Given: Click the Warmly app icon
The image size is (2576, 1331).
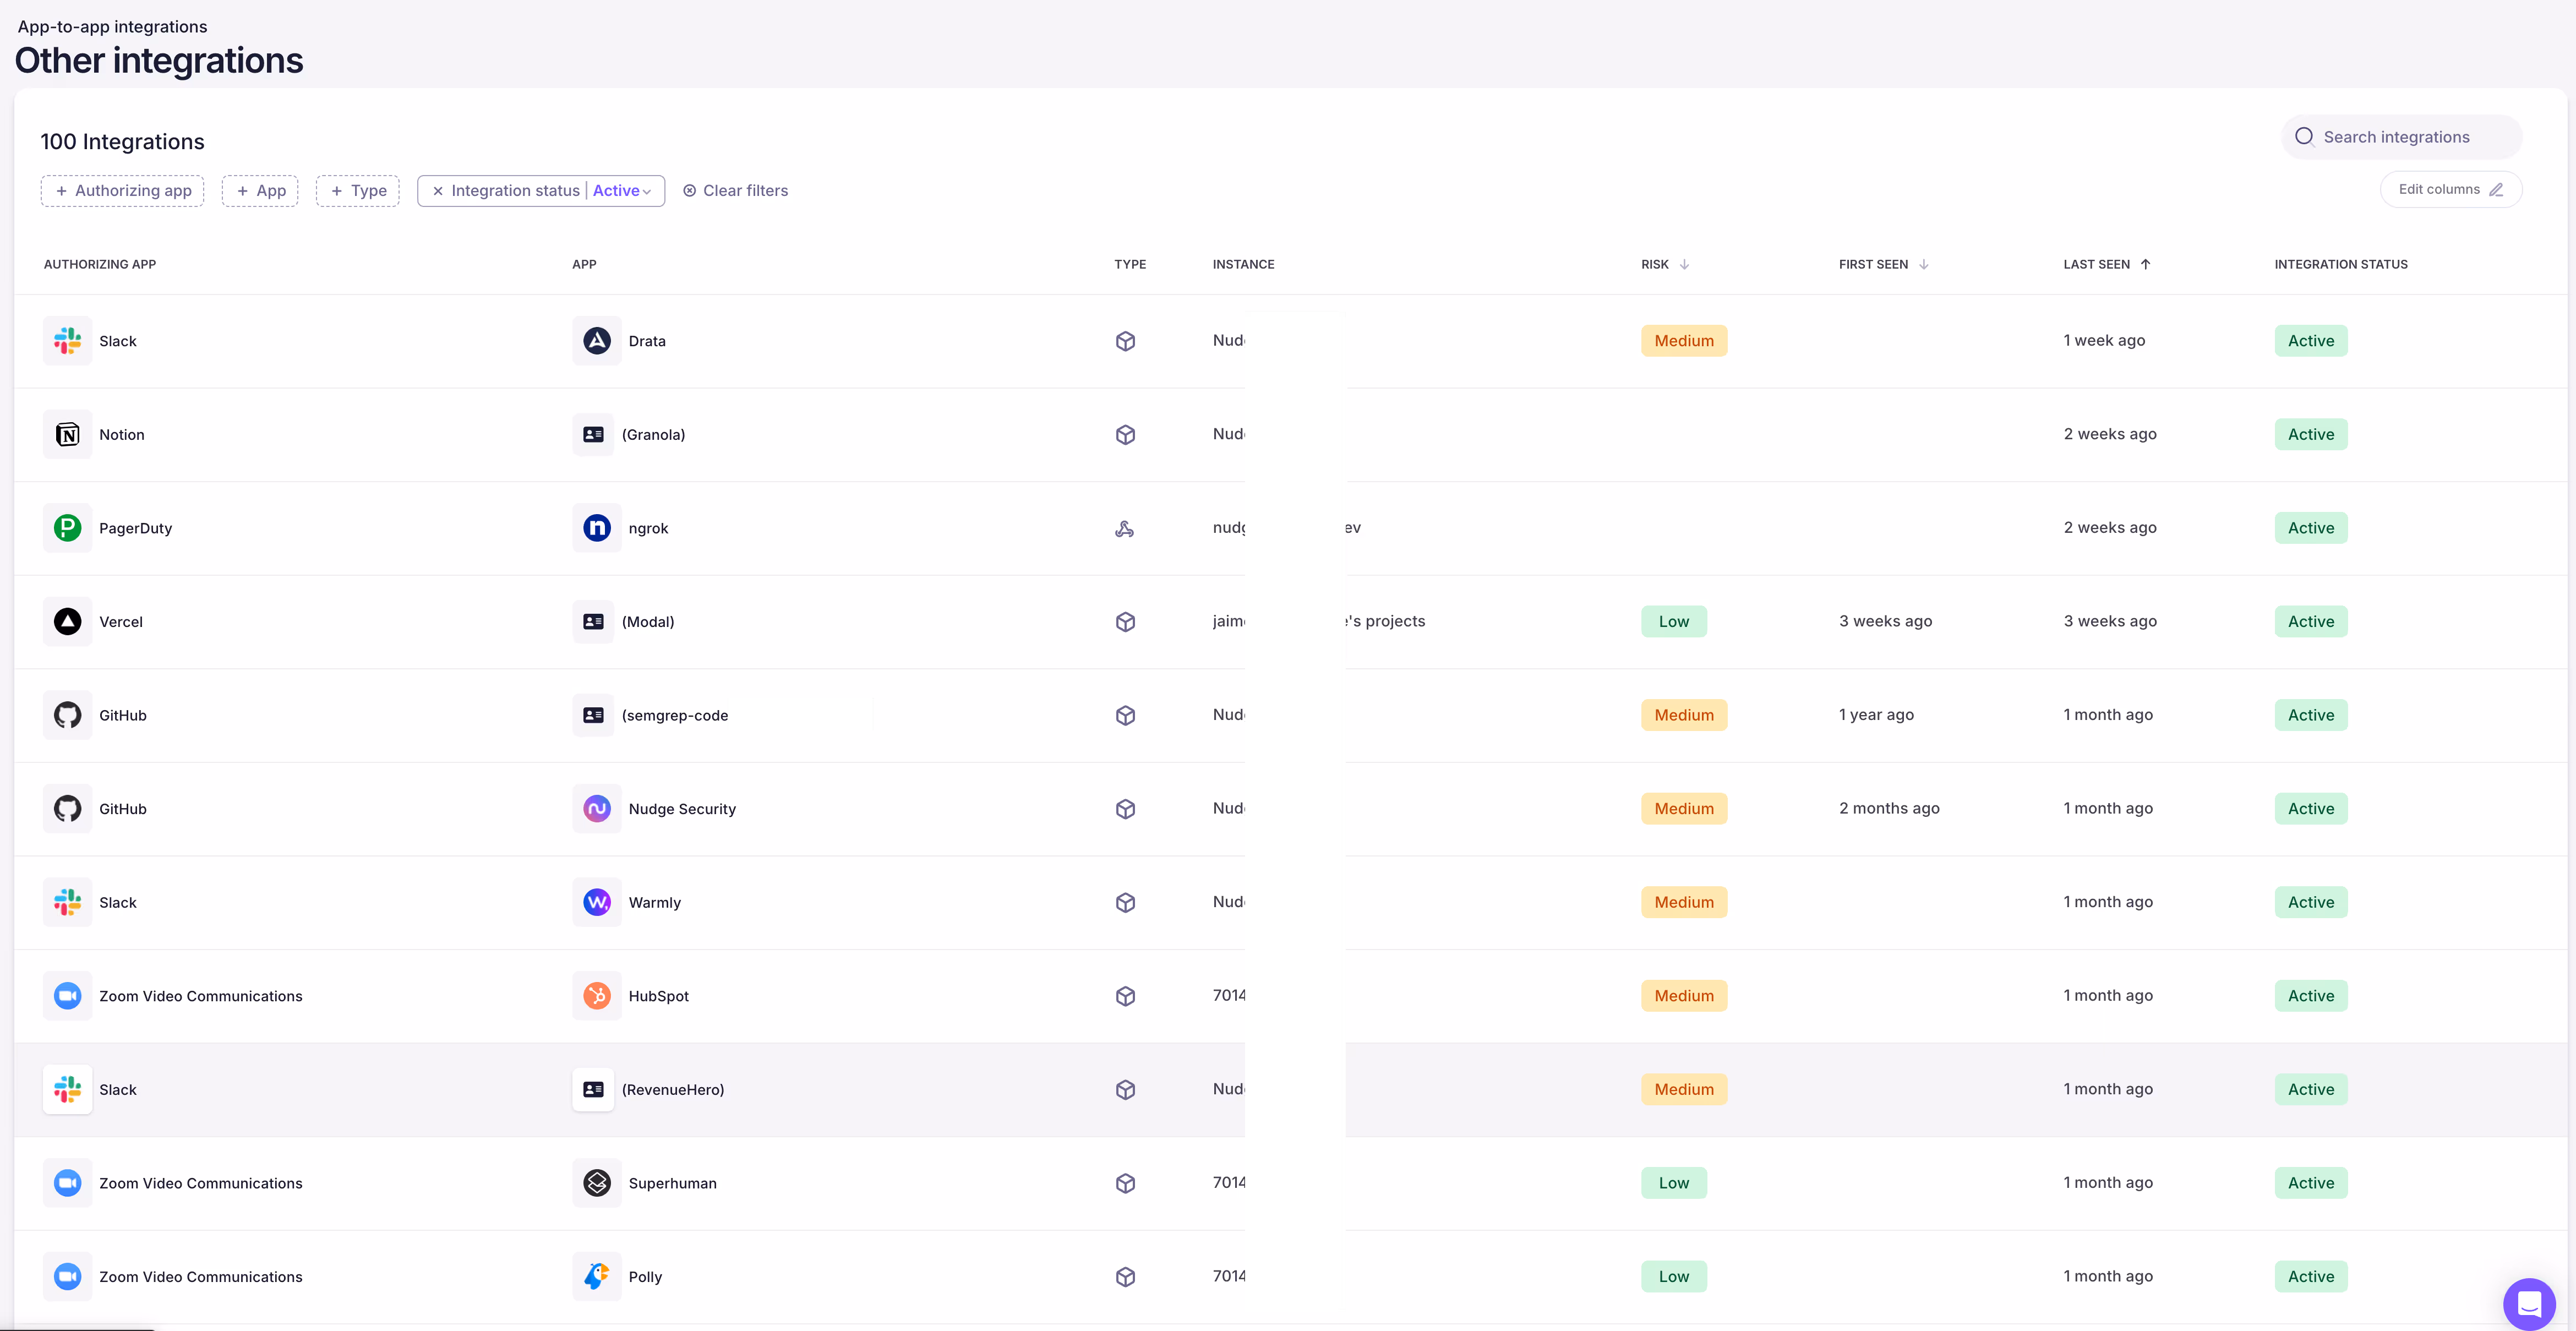Looking at the screenshot, I should [597, 902].
